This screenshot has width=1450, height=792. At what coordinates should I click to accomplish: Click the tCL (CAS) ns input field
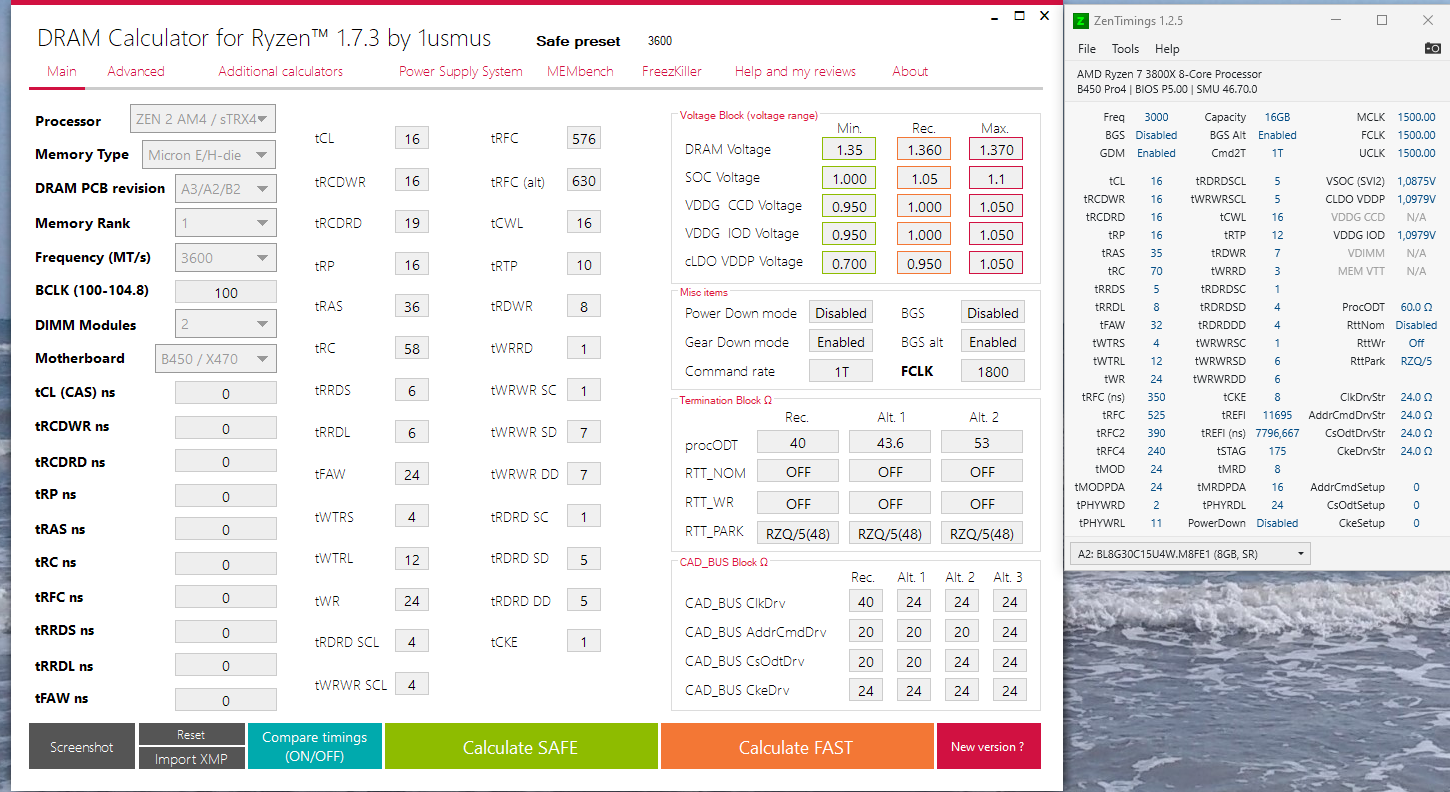(226, 393)
